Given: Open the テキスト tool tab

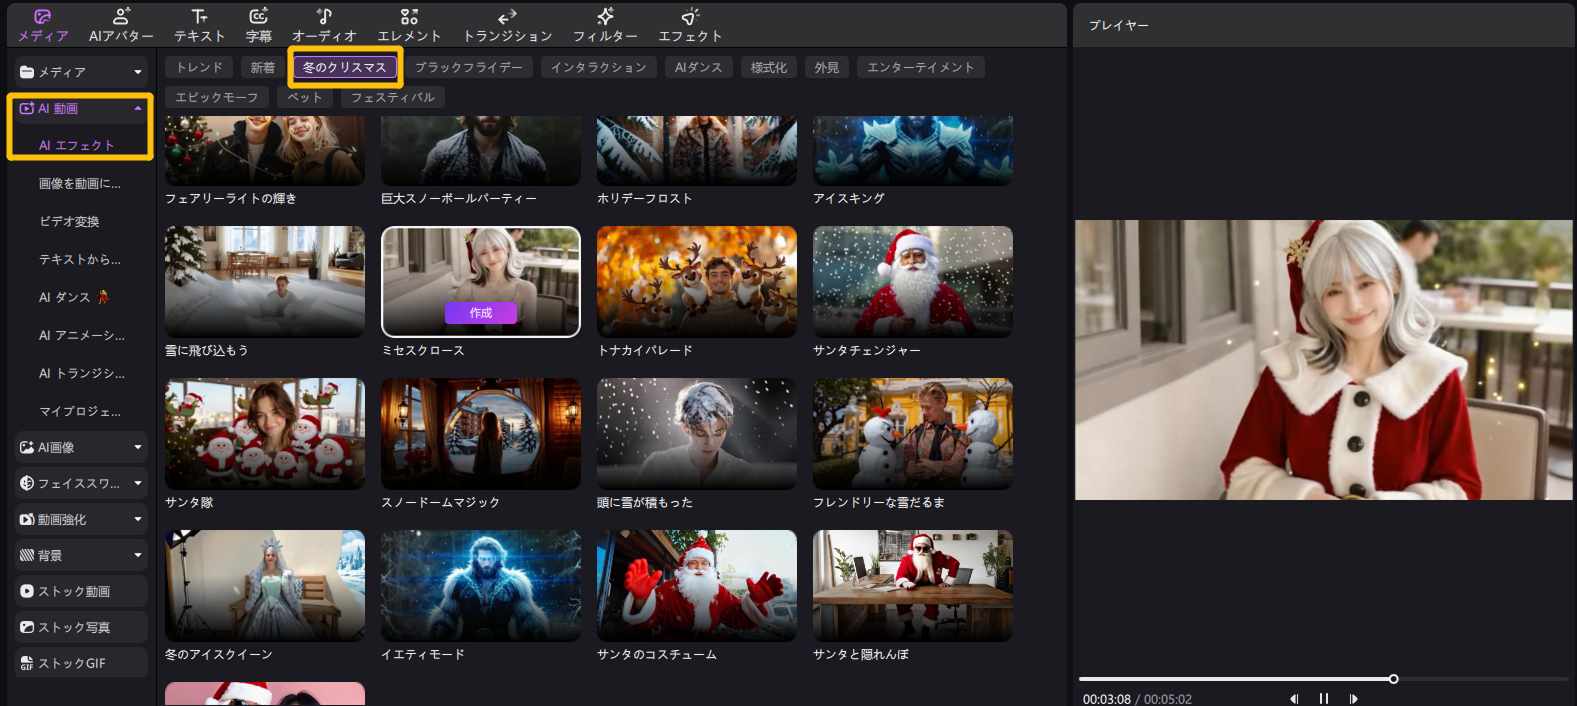Looking at the screenshot, I should point(200,25).
